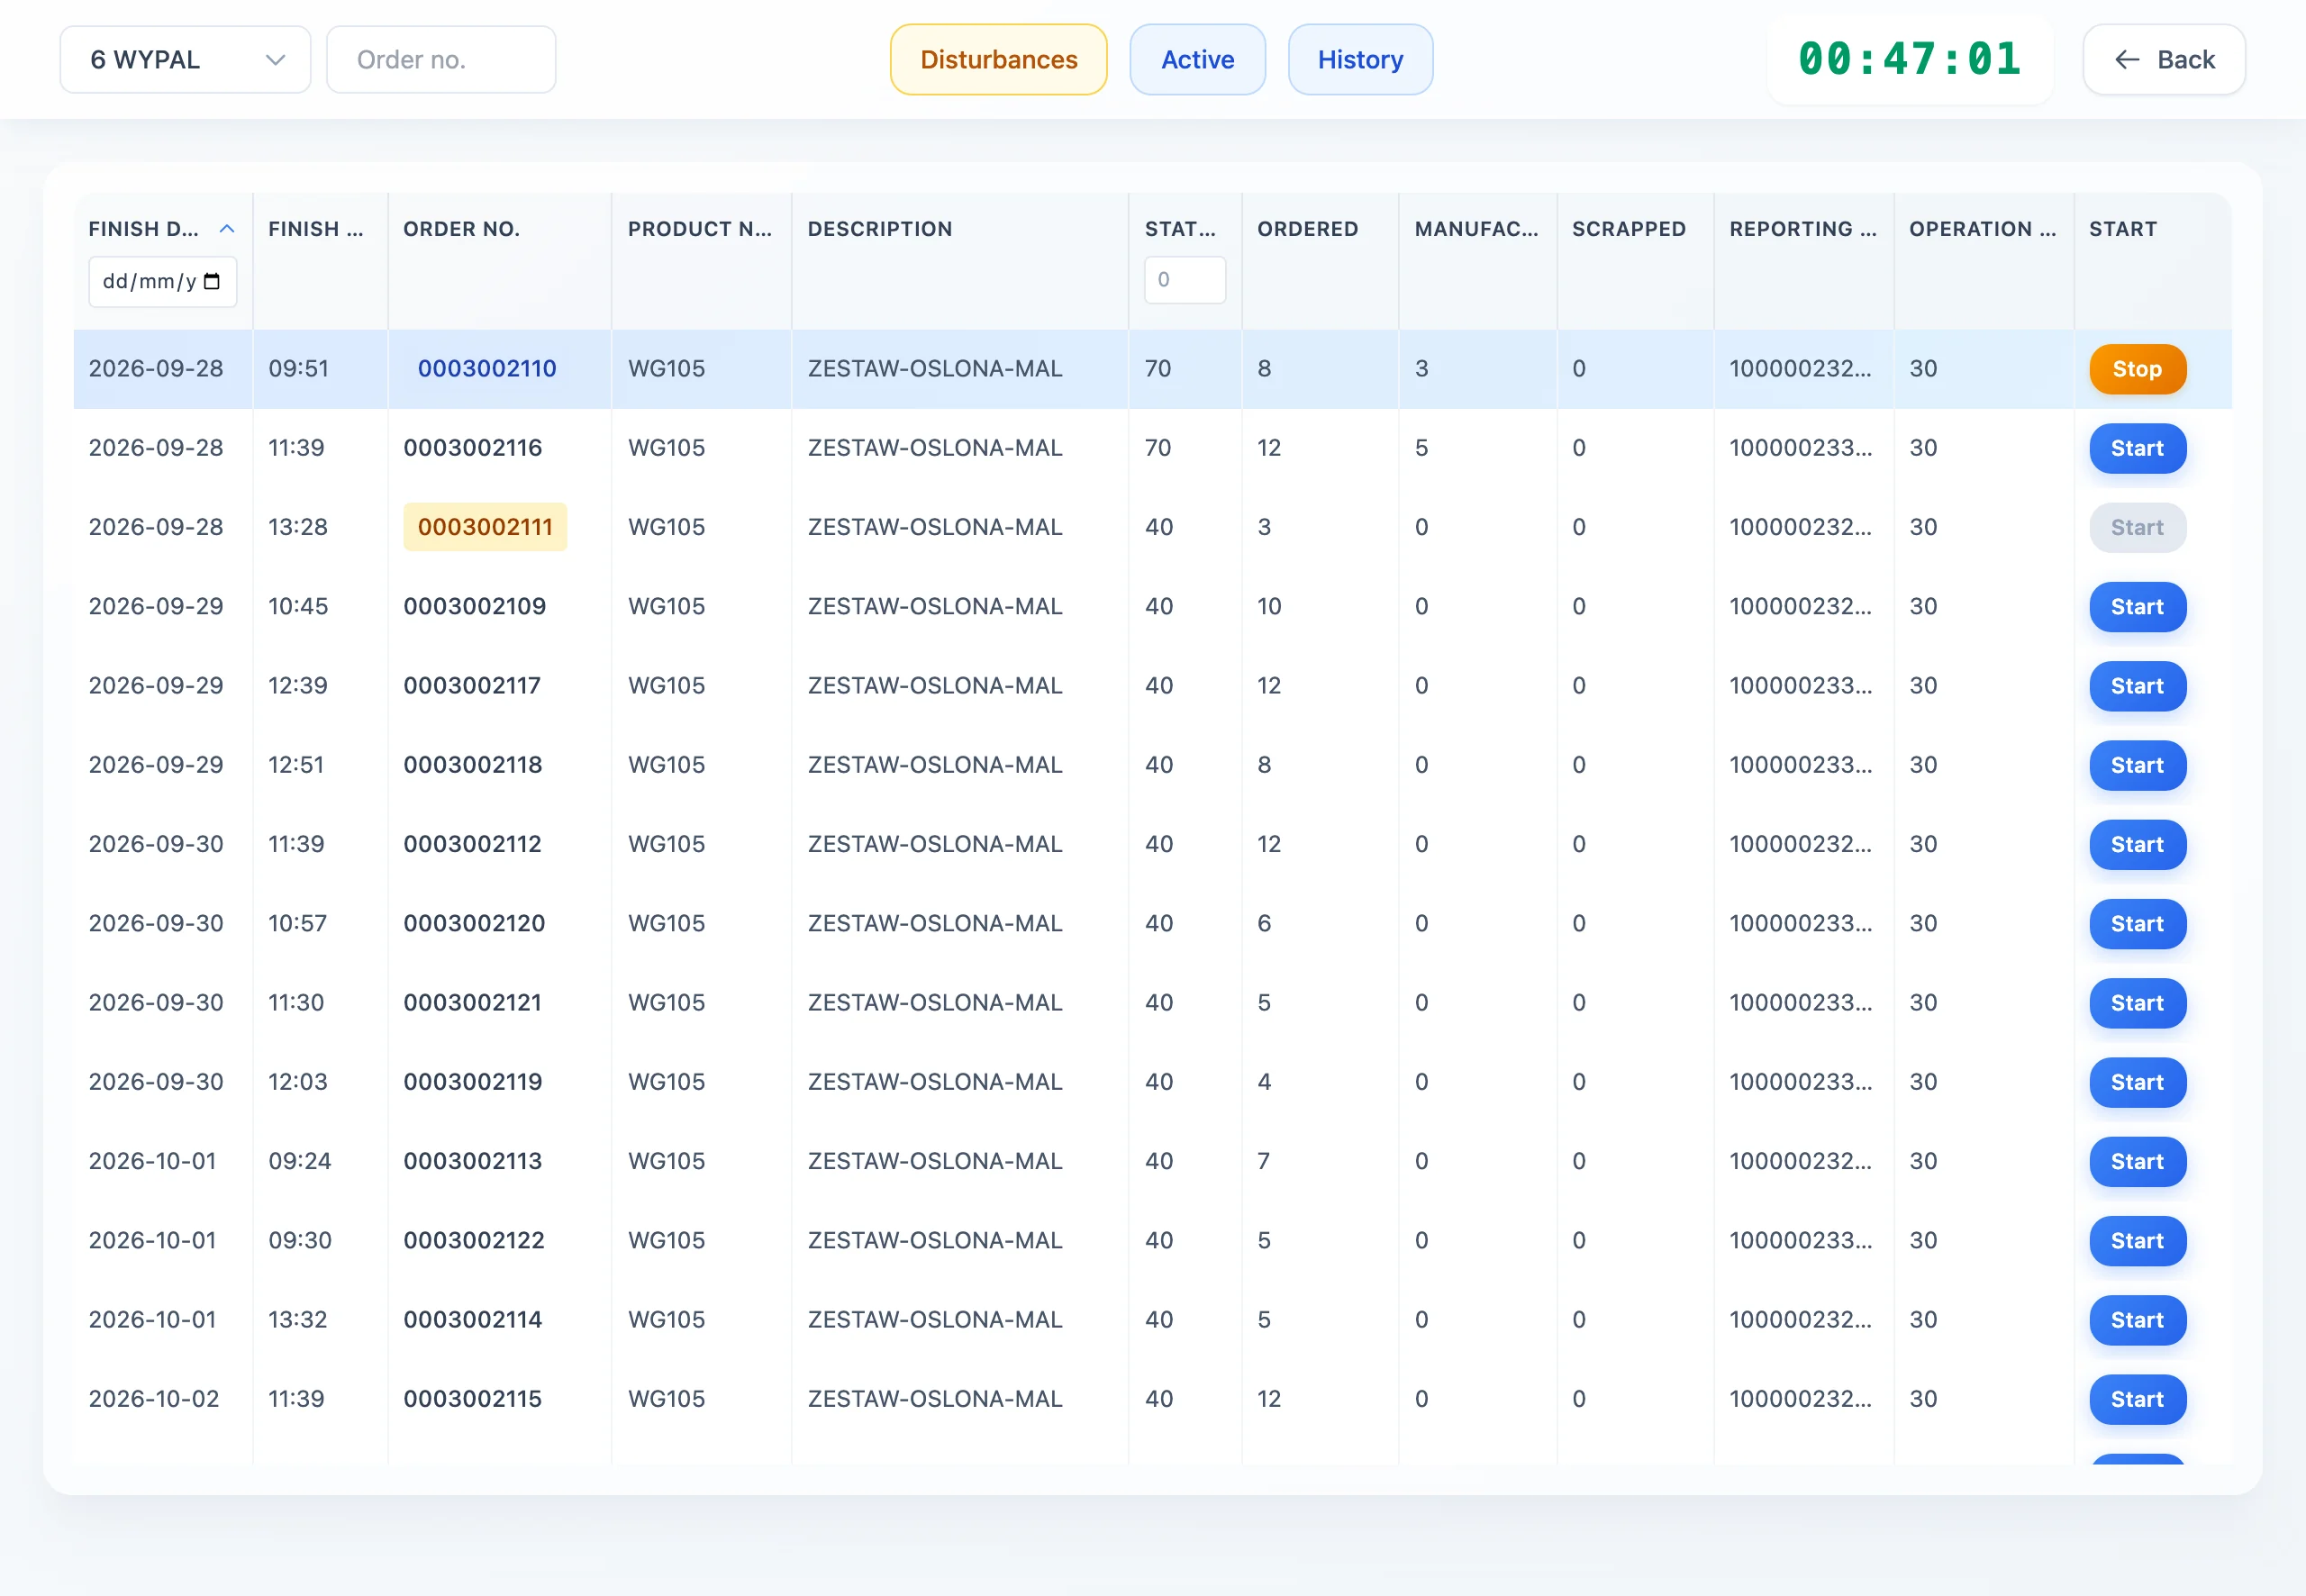Start order 0003002116
Image resolution: width=2306 pixels, height=1596 pixels.
click(2137, 448)
